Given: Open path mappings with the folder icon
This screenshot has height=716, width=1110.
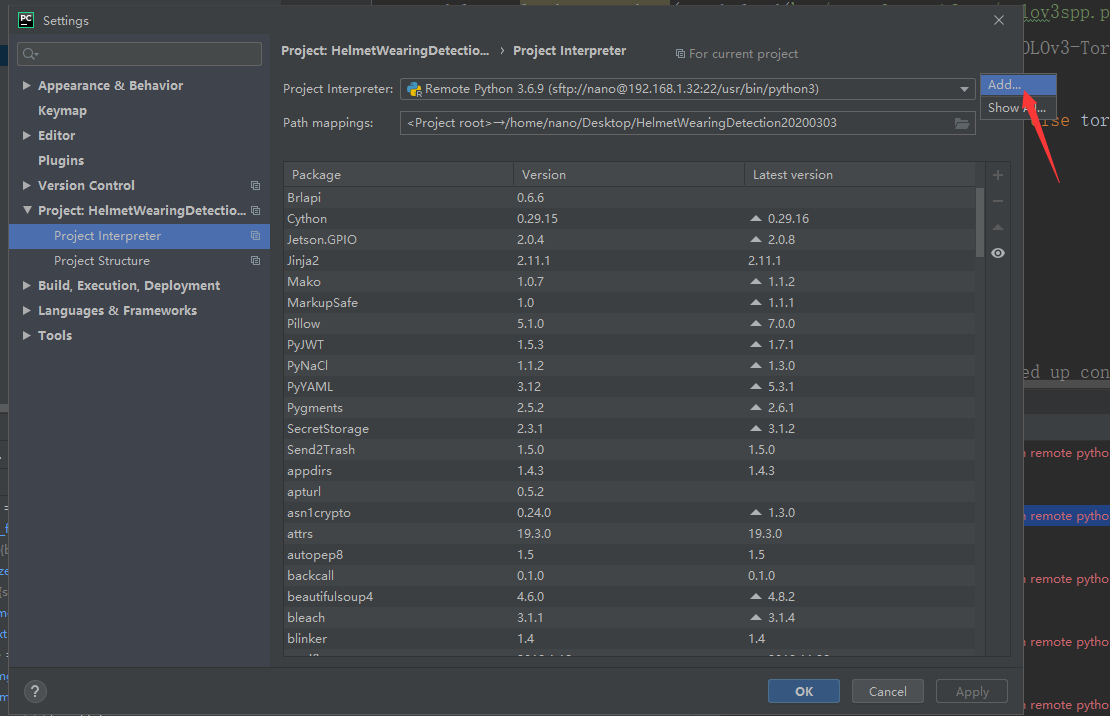Looking at the screenshot, I should click(963, 123).
